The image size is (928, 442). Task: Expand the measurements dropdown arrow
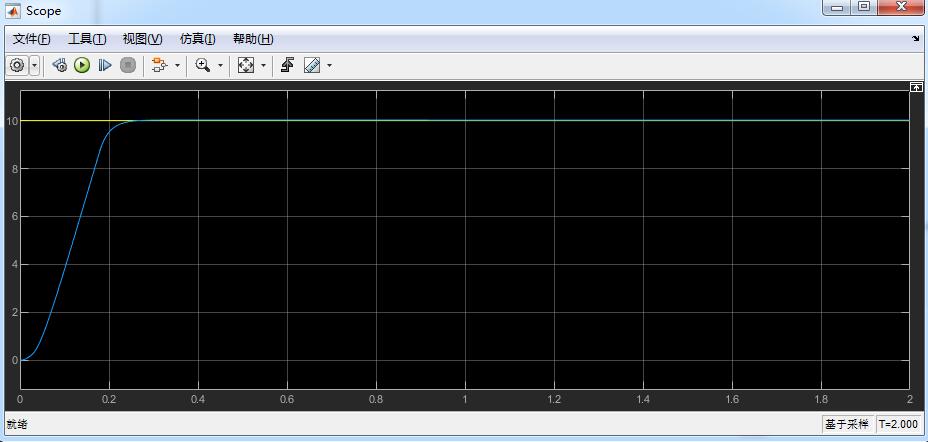coord(330,65)
